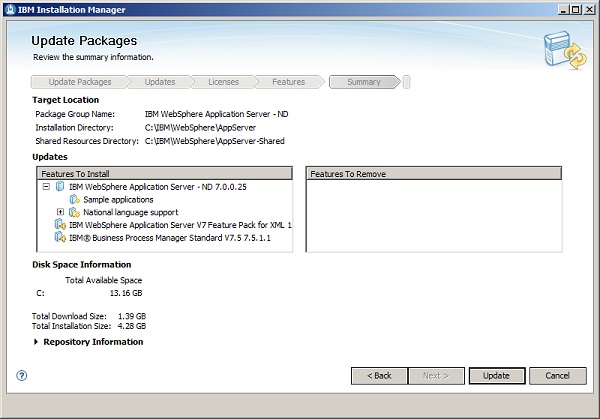Image resolution: width=600 pixels, height=419 pixels.
Task: Maximize the IBM Installation Manager window
Action: tap(575, 10)
